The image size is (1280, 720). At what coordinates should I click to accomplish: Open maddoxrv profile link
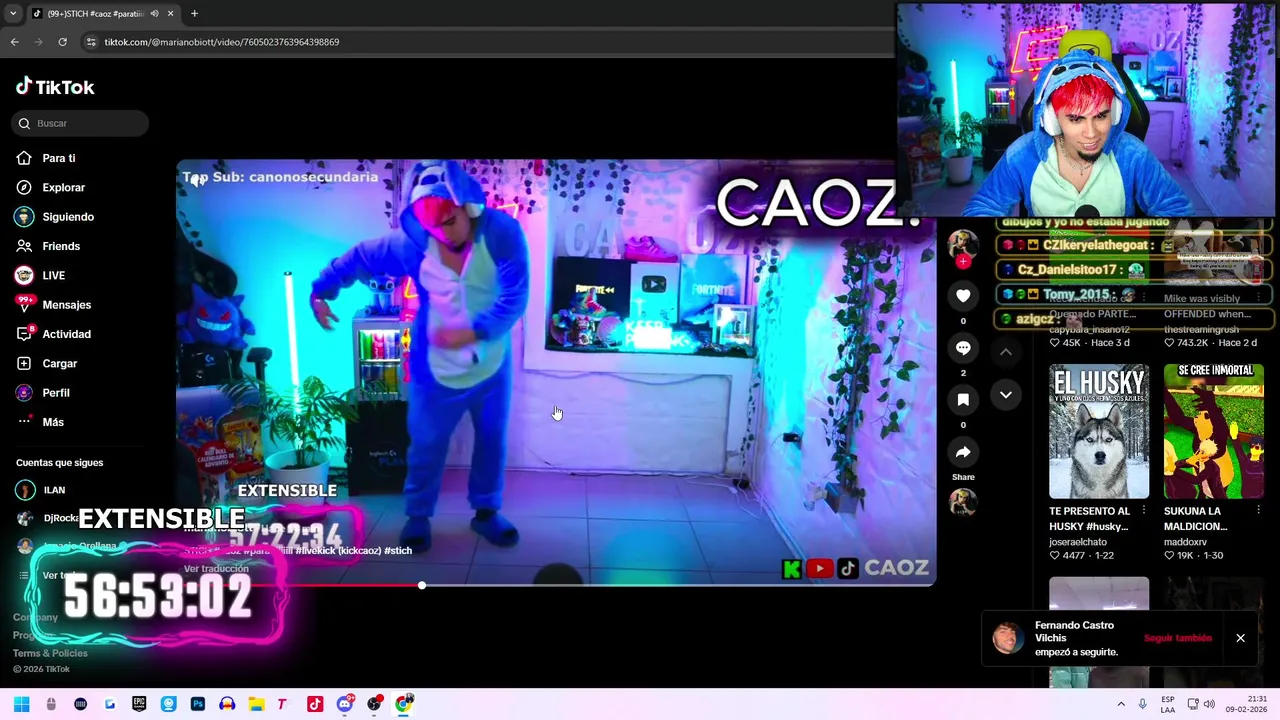[x=1186, y=542]
